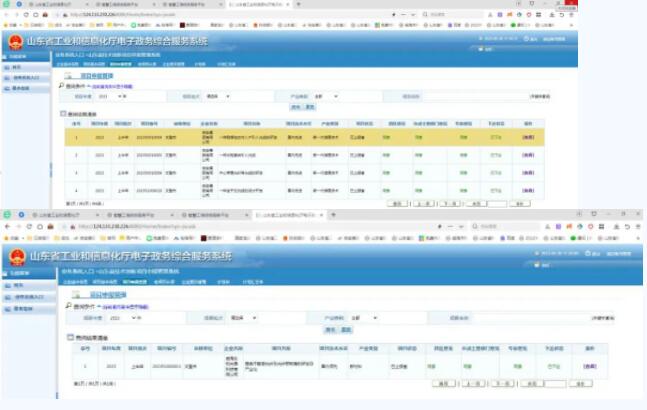Reload the page in the single-result browser window
This screenshot has height=410, width=647.
click(x=29, y=226)
